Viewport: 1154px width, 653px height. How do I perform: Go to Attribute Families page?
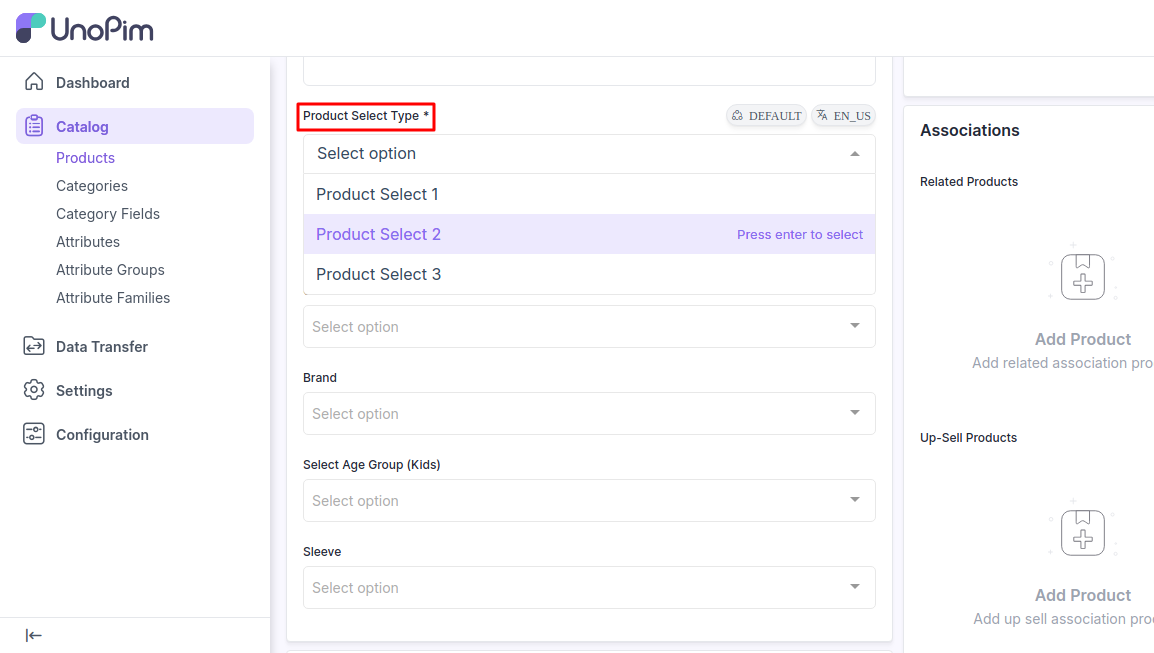click(113, 298)
